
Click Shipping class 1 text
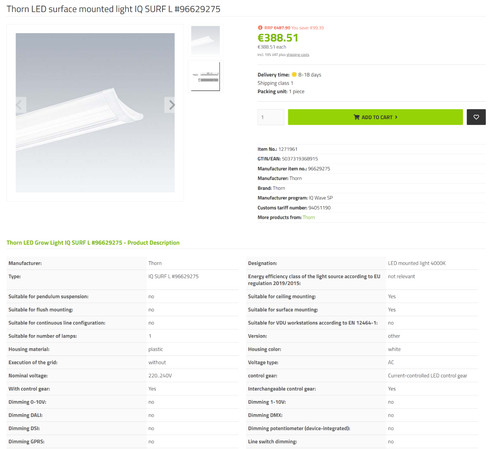pos(275,83)
